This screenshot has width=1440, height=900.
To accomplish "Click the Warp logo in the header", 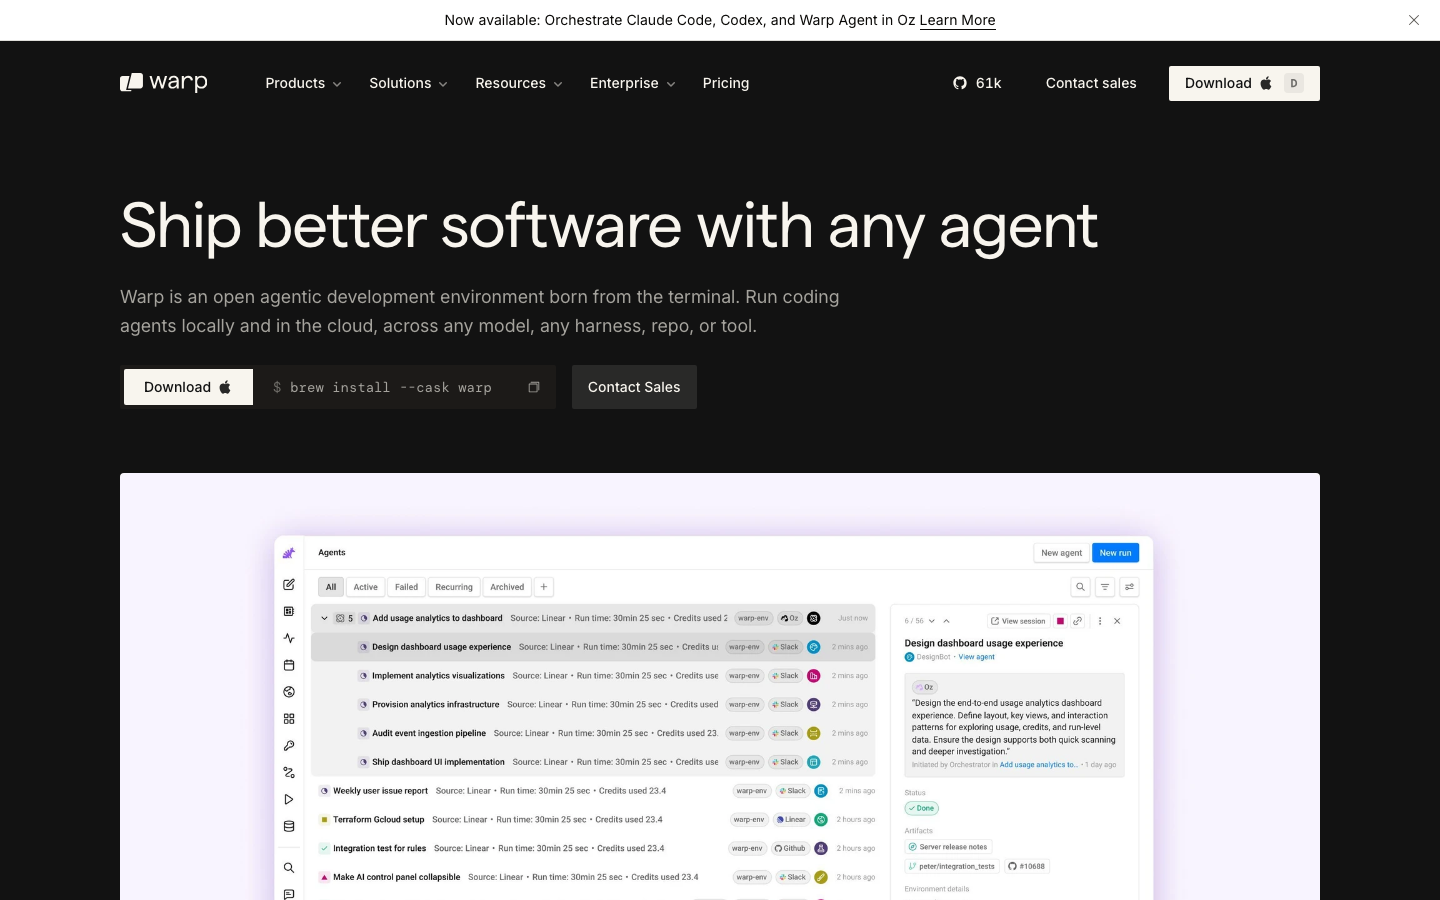I will 164,83.
